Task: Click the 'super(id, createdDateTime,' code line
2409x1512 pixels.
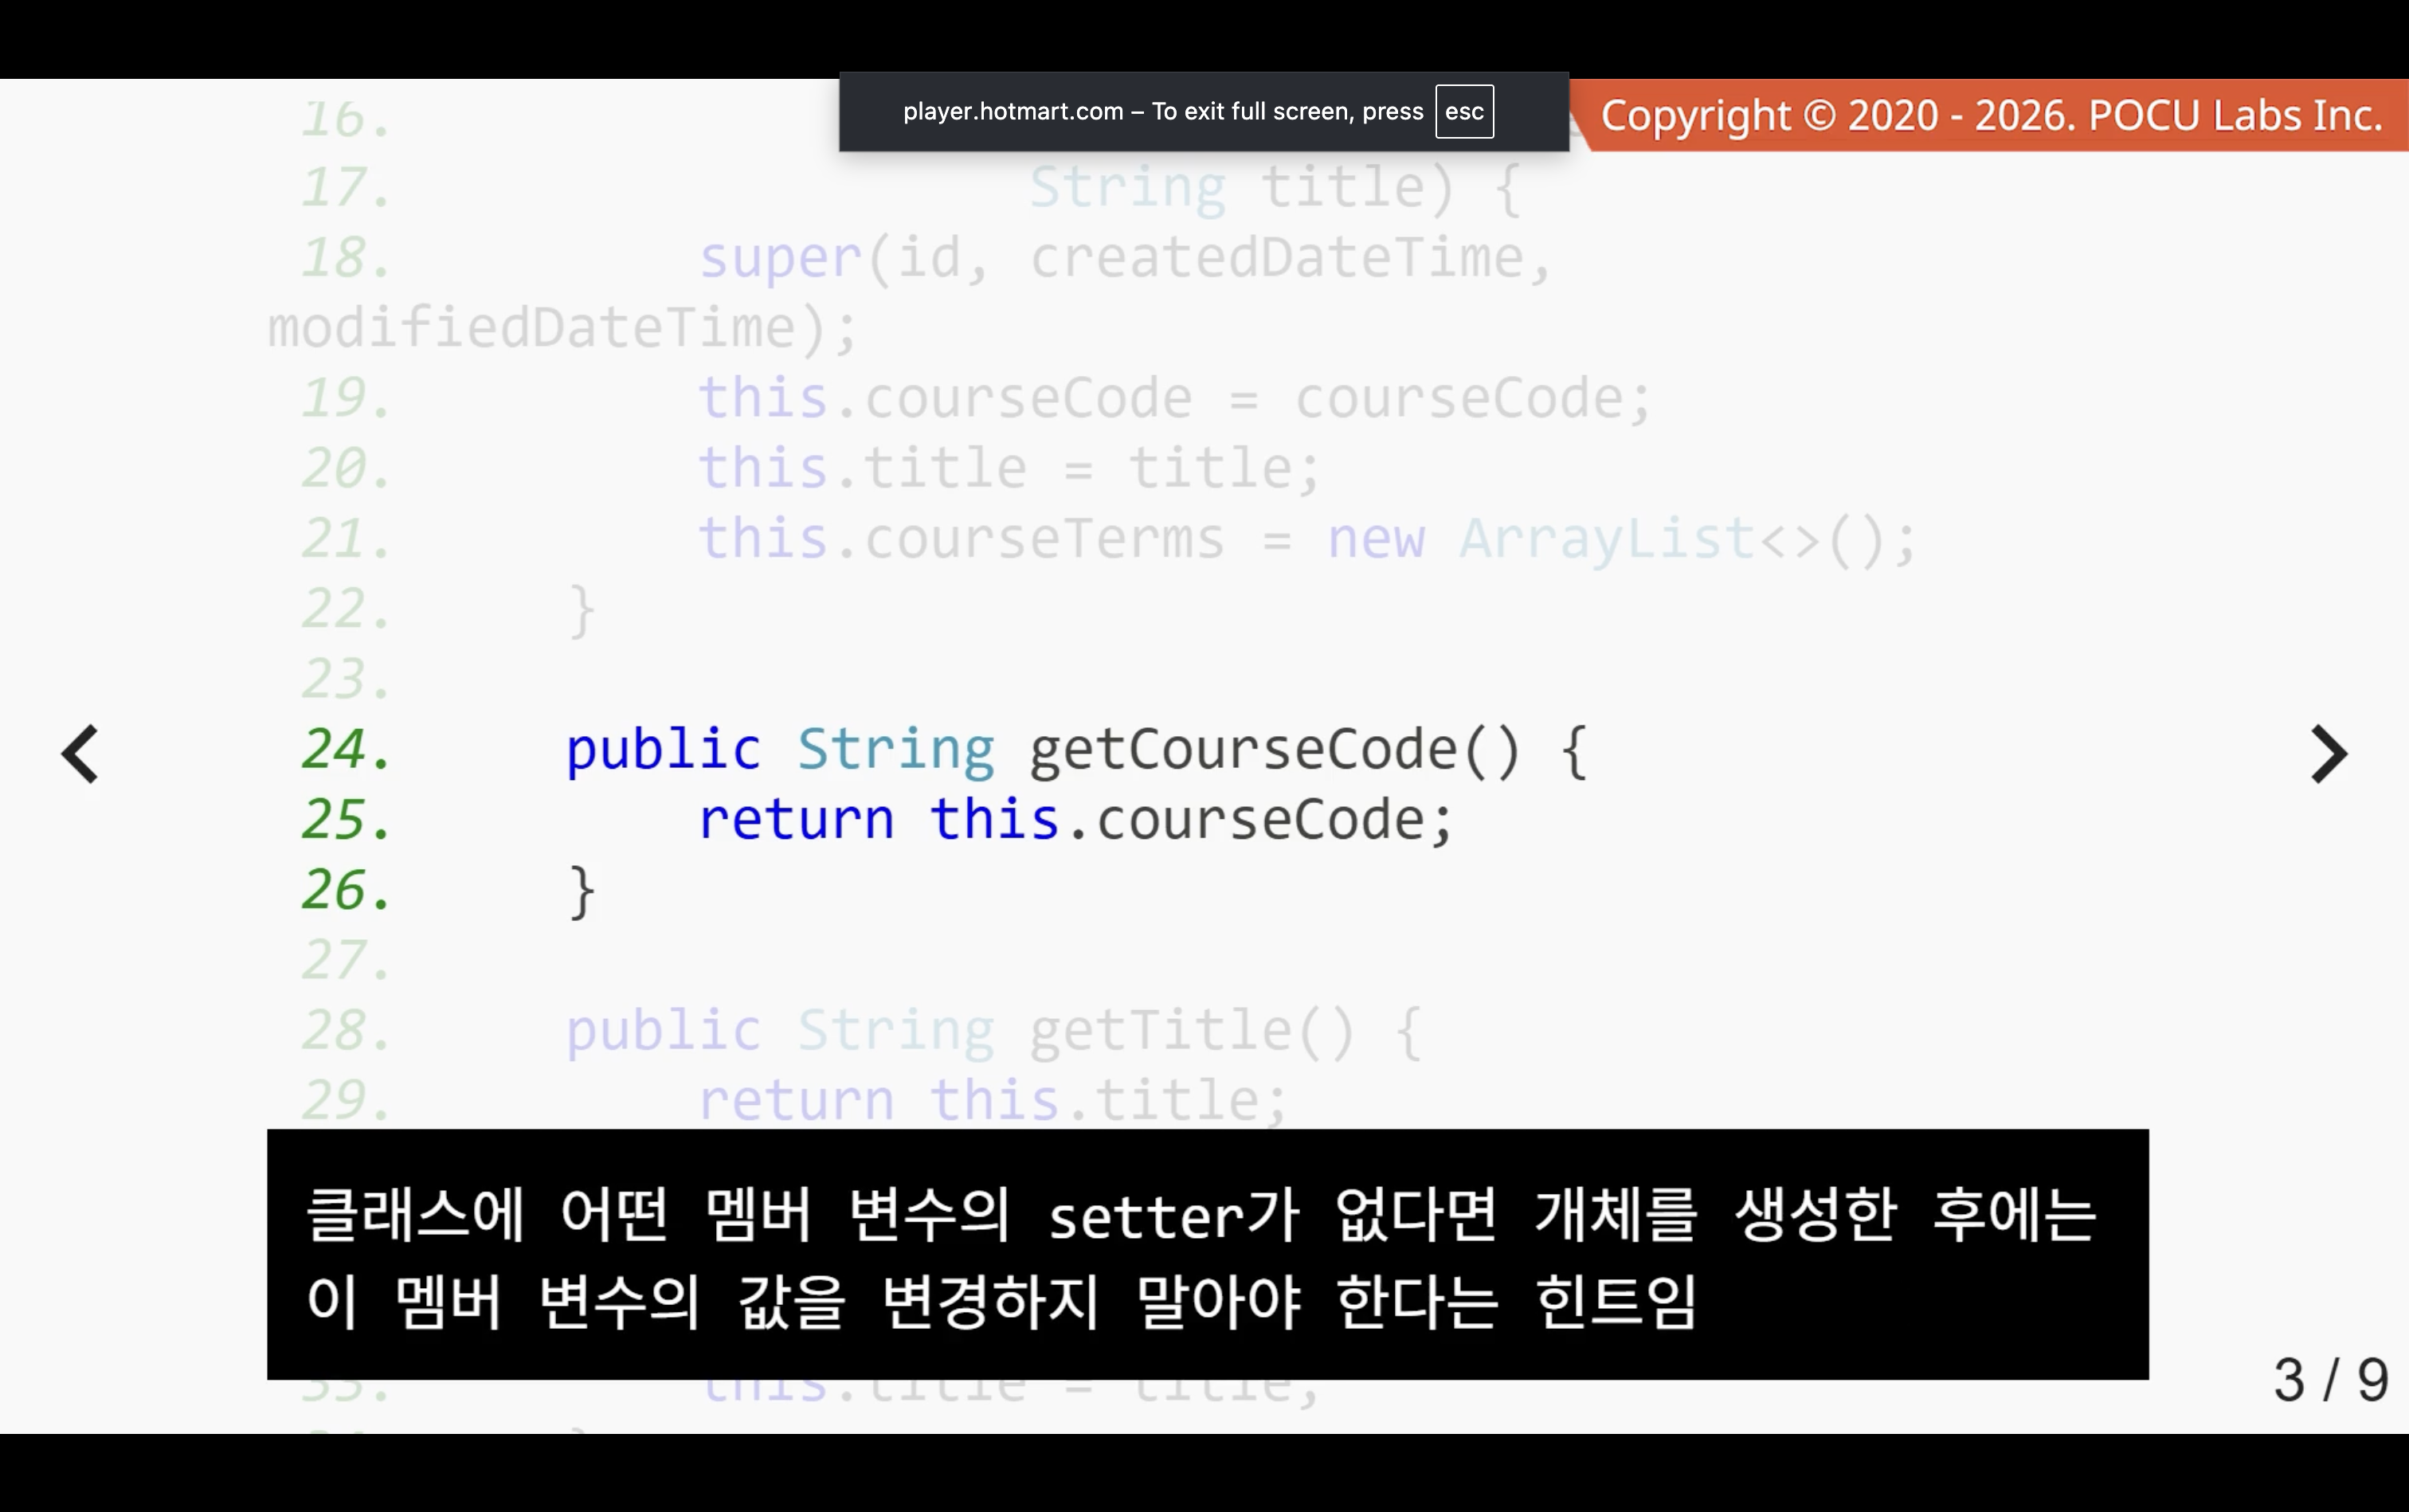Action: pos(1125,259)
